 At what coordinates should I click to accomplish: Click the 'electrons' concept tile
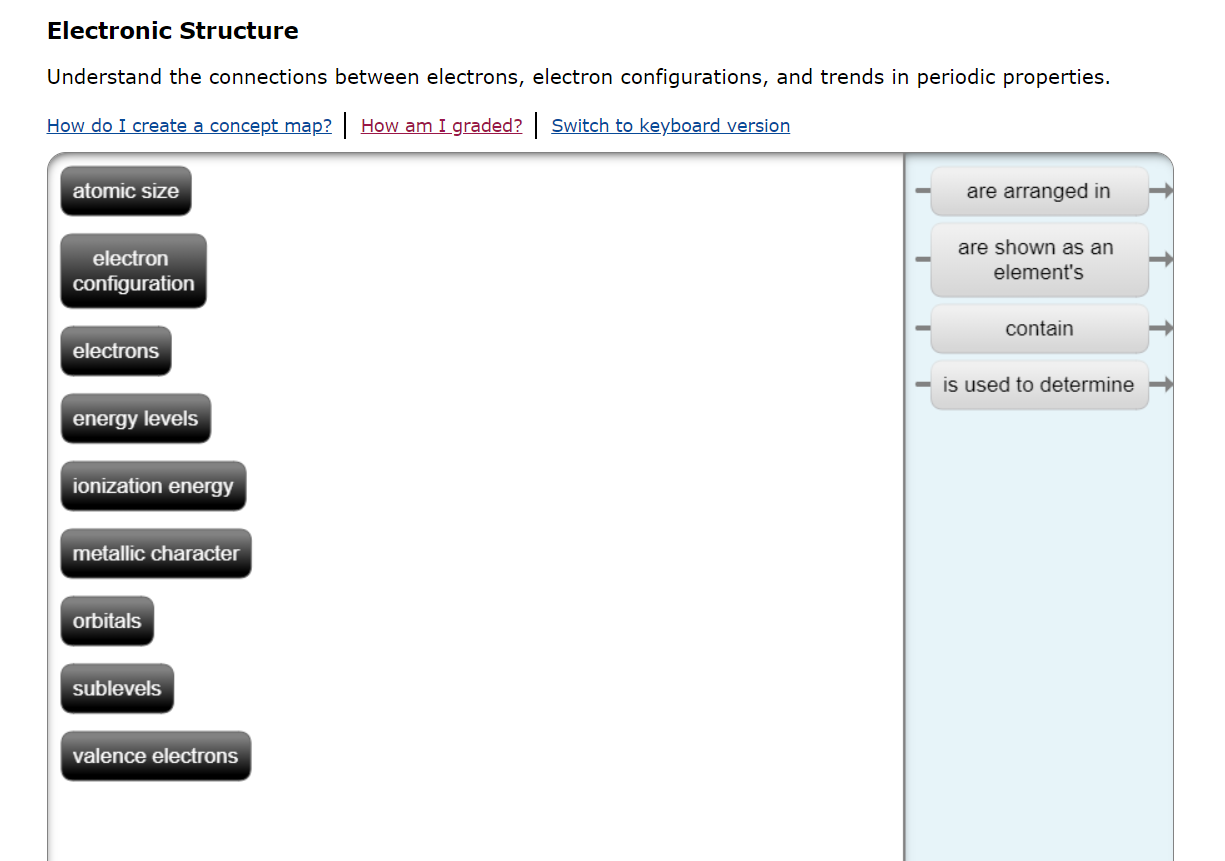pos(115,350)
